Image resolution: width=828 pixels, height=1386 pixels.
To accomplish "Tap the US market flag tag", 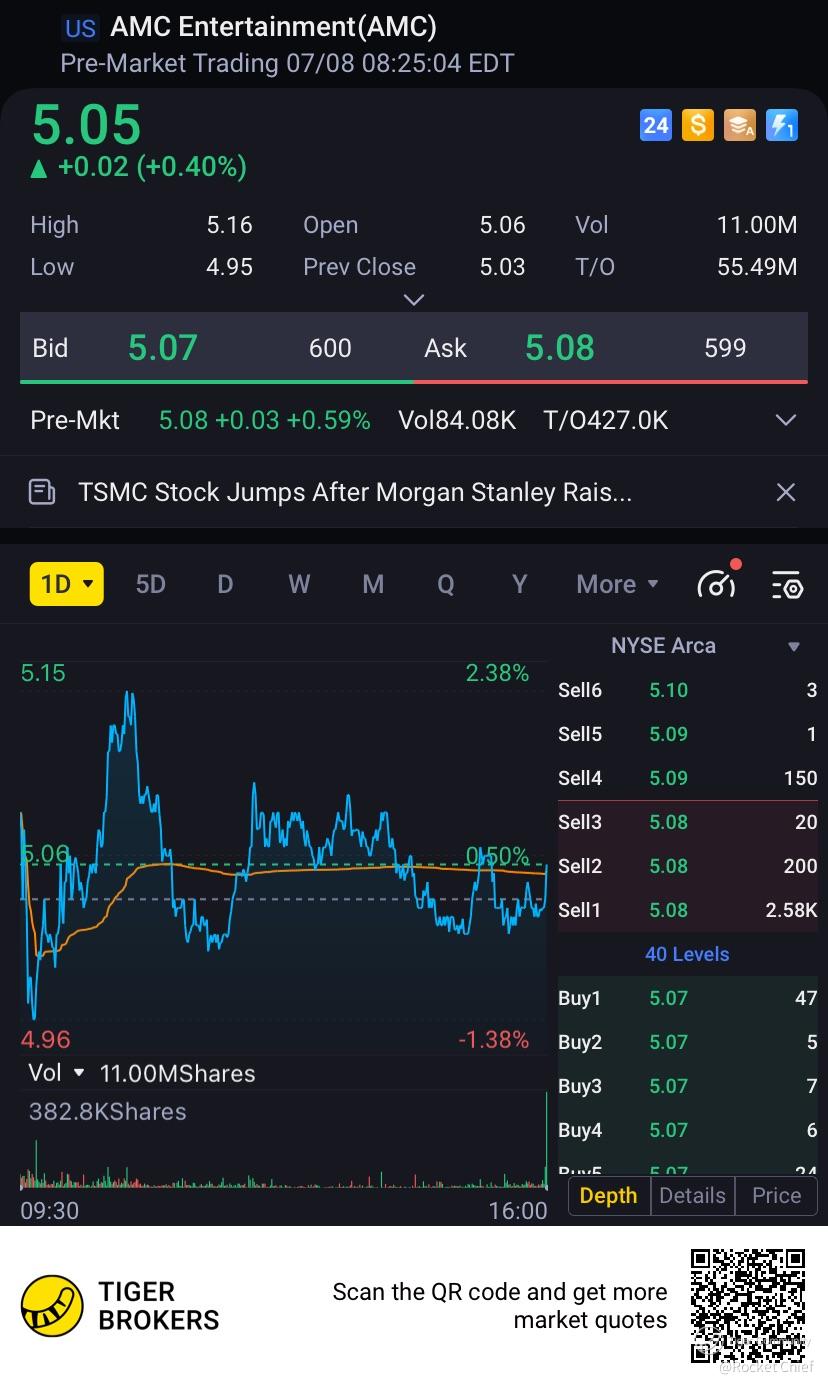I will point(80,28).
